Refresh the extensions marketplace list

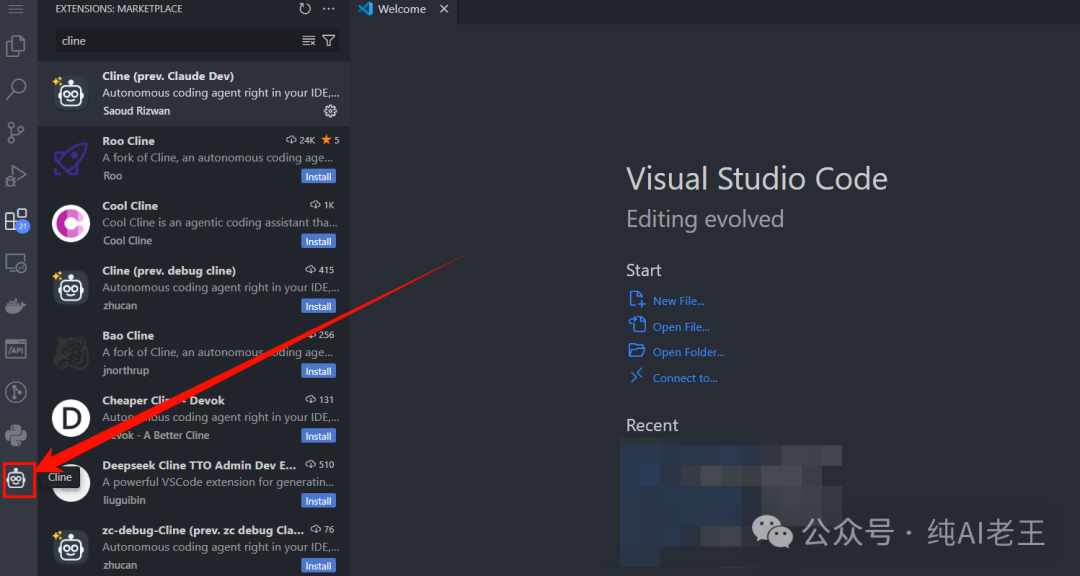pyautogui.click(x=305, y=9)
